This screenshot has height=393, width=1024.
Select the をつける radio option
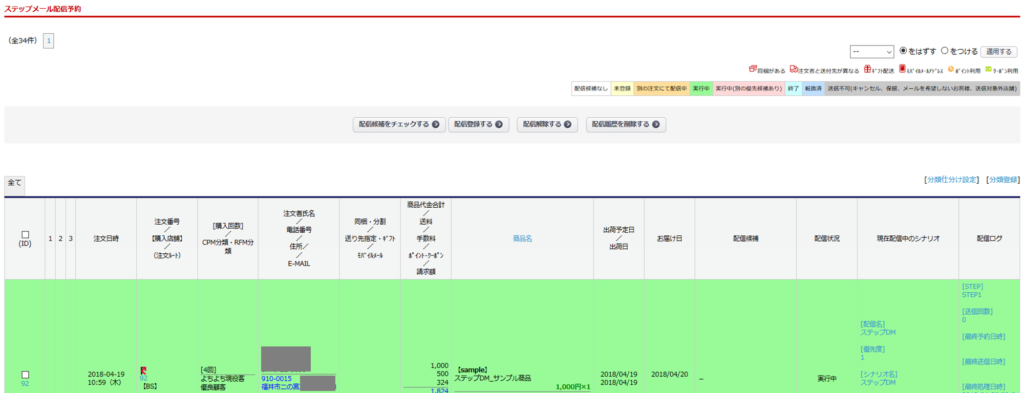(944, 51)
